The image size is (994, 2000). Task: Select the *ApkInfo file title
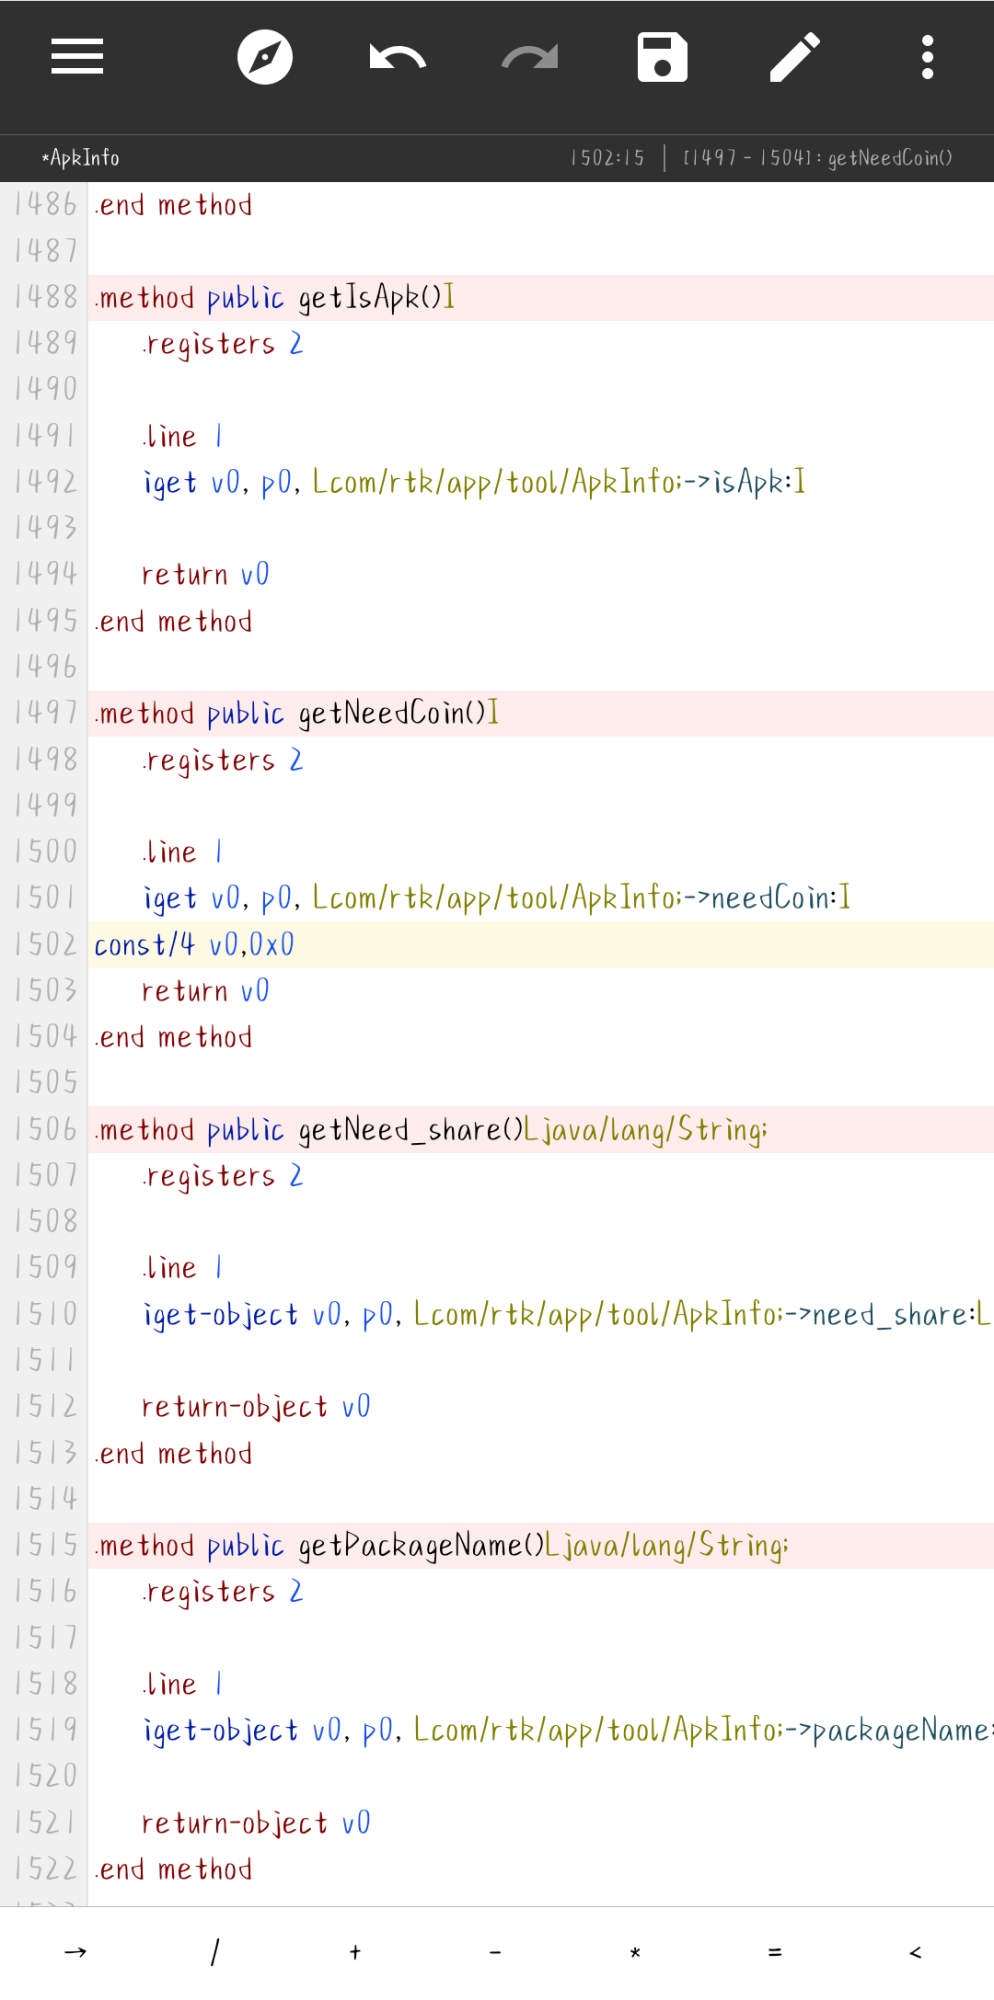coord(80,158)
